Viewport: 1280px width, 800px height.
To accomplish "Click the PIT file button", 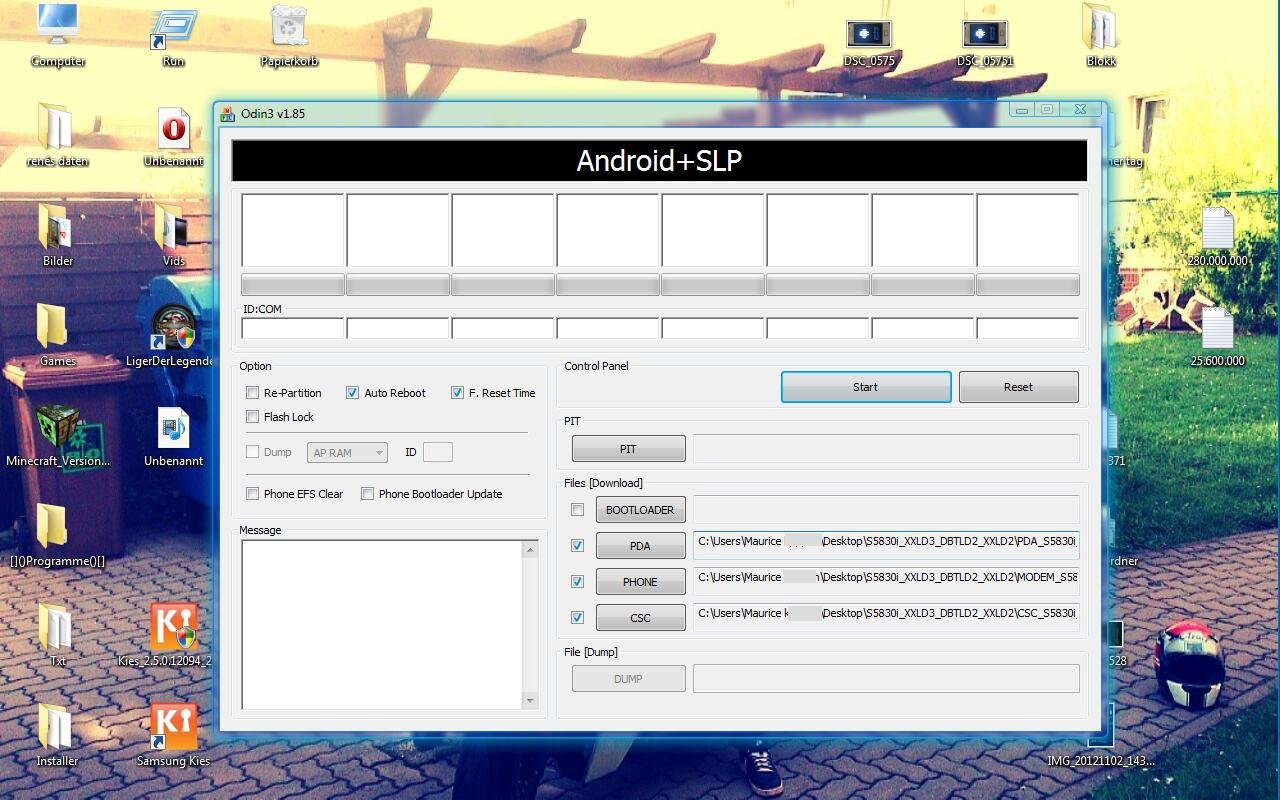I will [628, 449].
